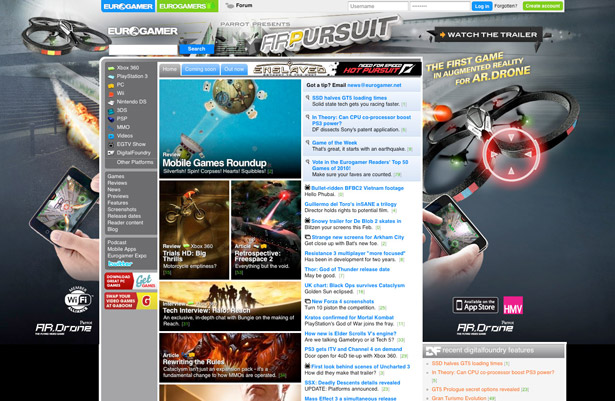Open the Eurogamer blue top tab
The width and height of the screenshot is (615, 401).
pos(128,6)
